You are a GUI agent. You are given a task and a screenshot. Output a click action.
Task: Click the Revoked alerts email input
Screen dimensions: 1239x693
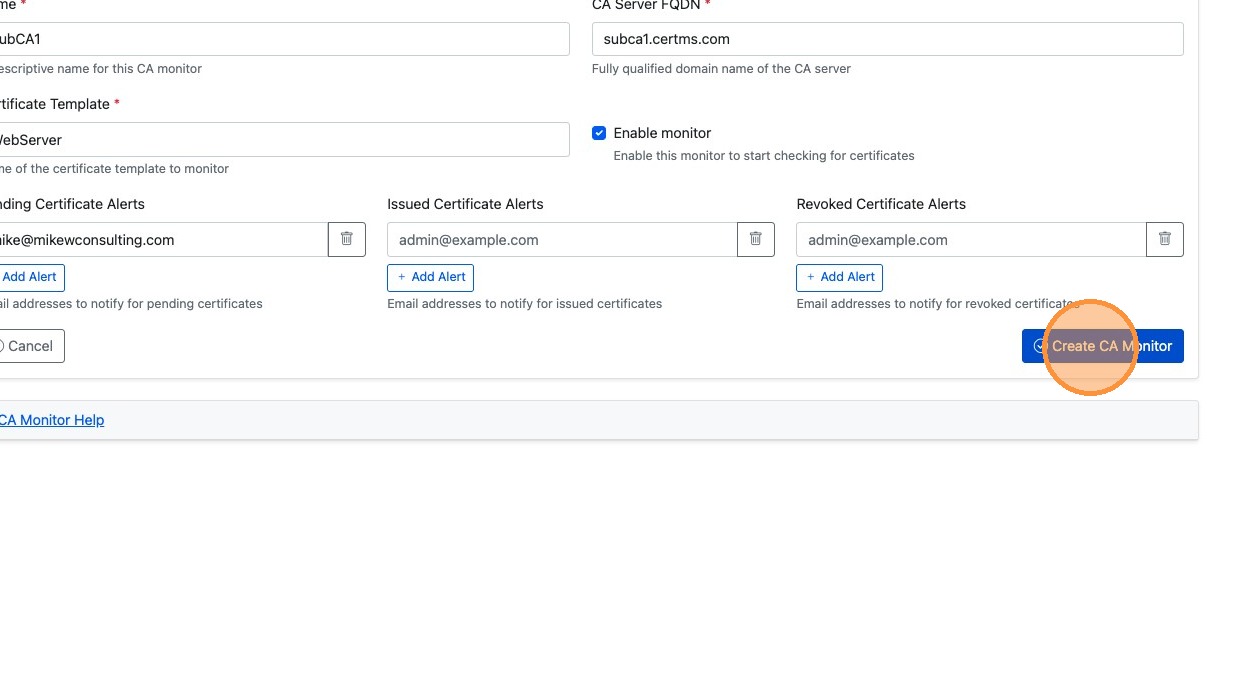pos(972,240)
